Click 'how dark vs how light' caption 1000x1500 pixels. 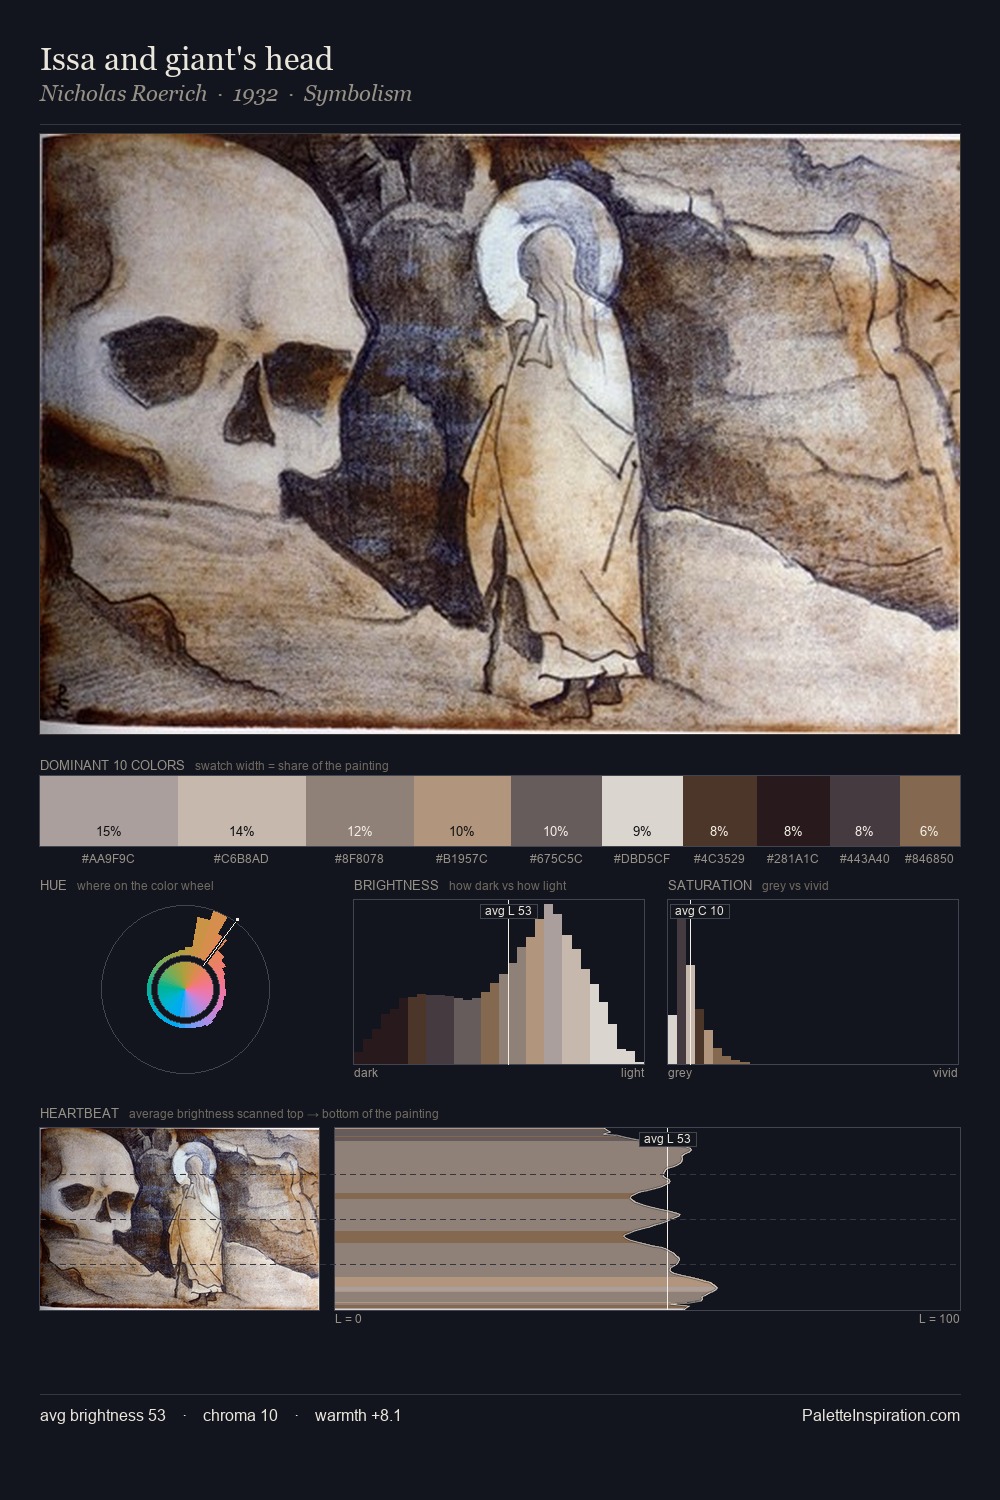pyautogui.click(x=508, y=886)
